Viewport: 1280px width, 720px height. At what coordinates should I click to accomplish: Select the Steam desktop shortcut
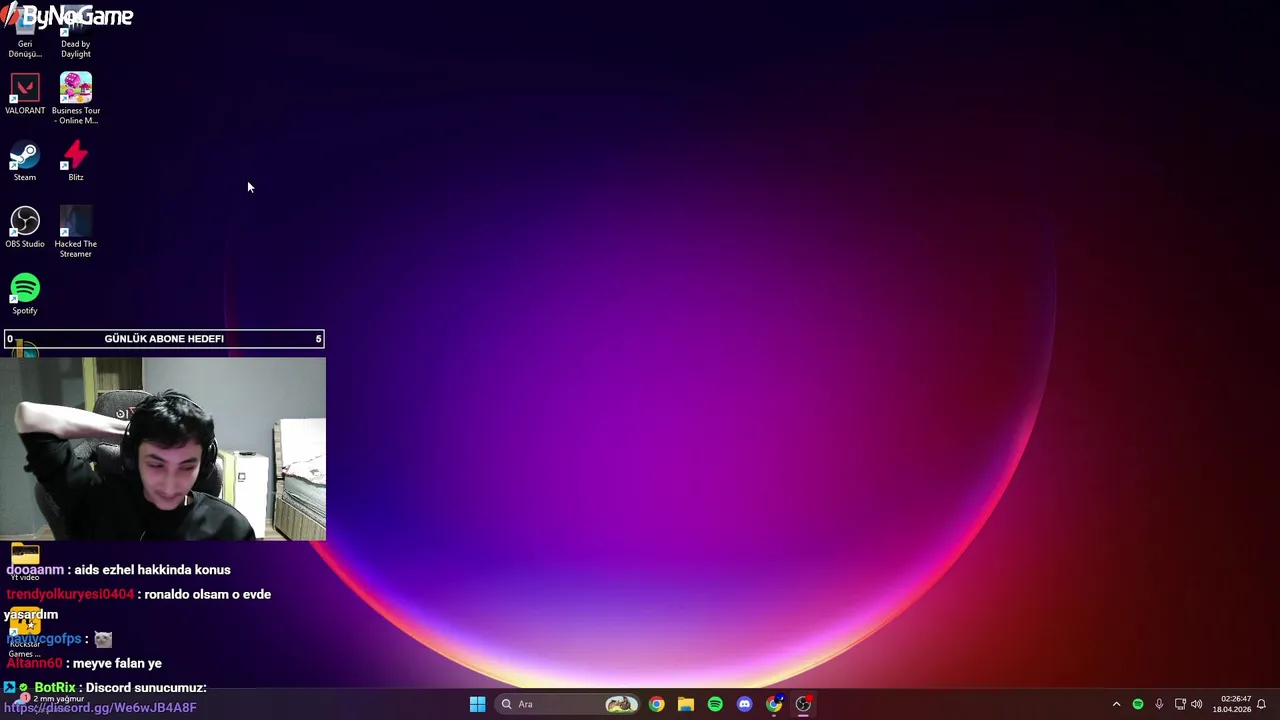click(25, 162)
